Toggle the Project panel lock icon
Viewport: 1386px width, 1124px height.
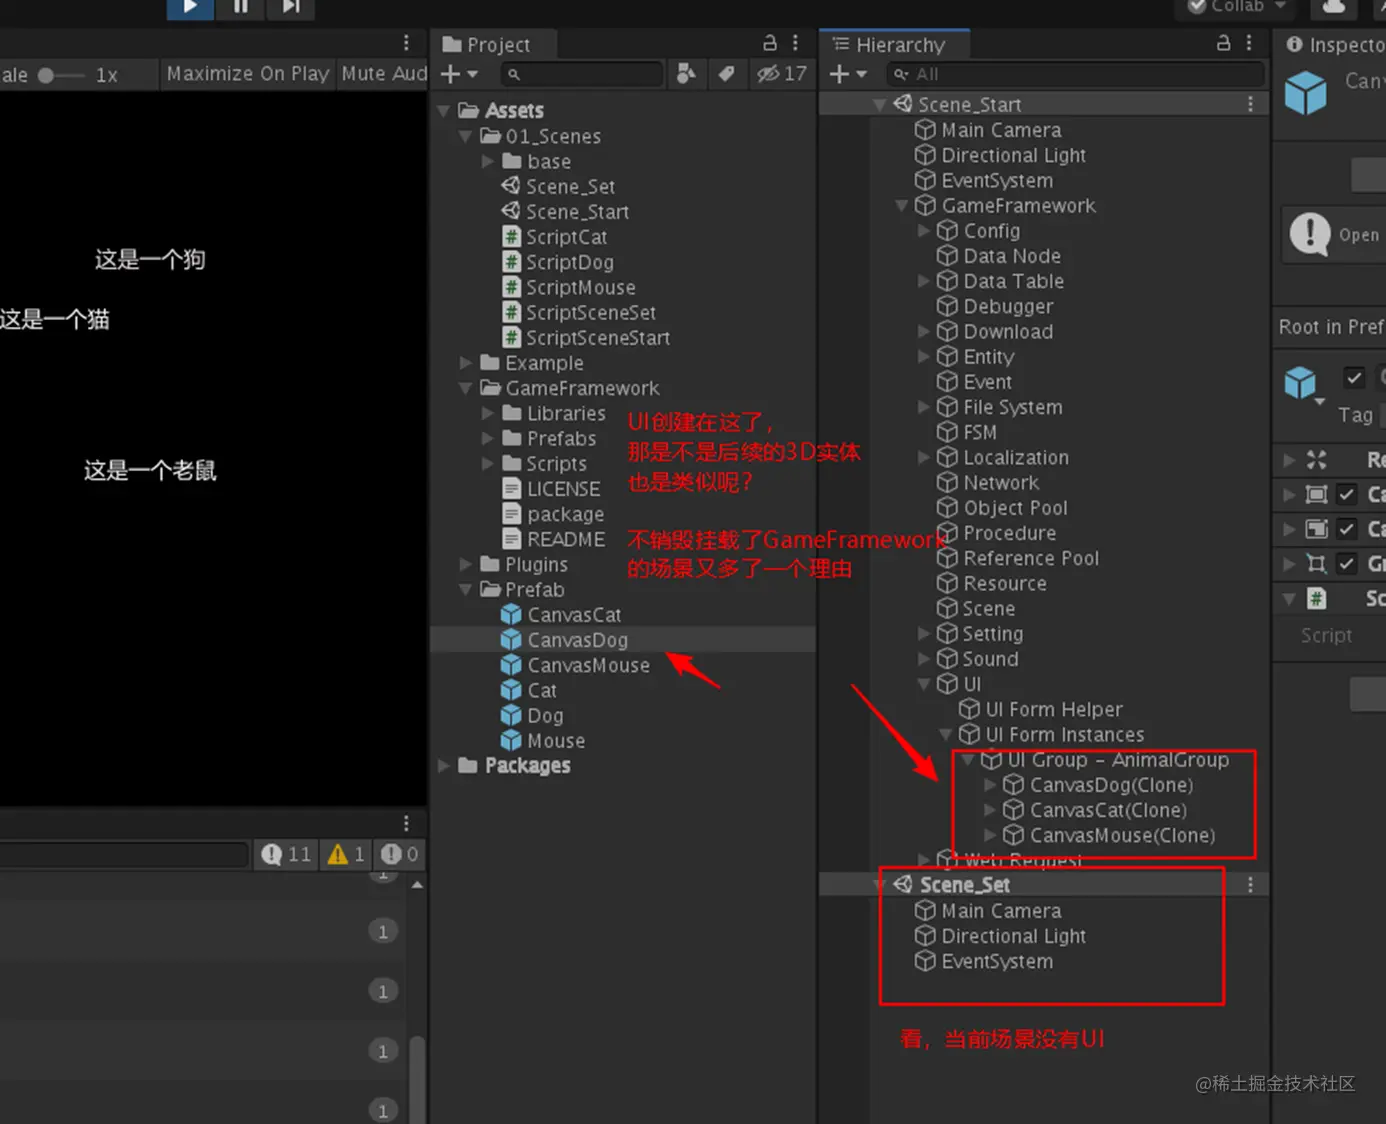coord(770,43)
